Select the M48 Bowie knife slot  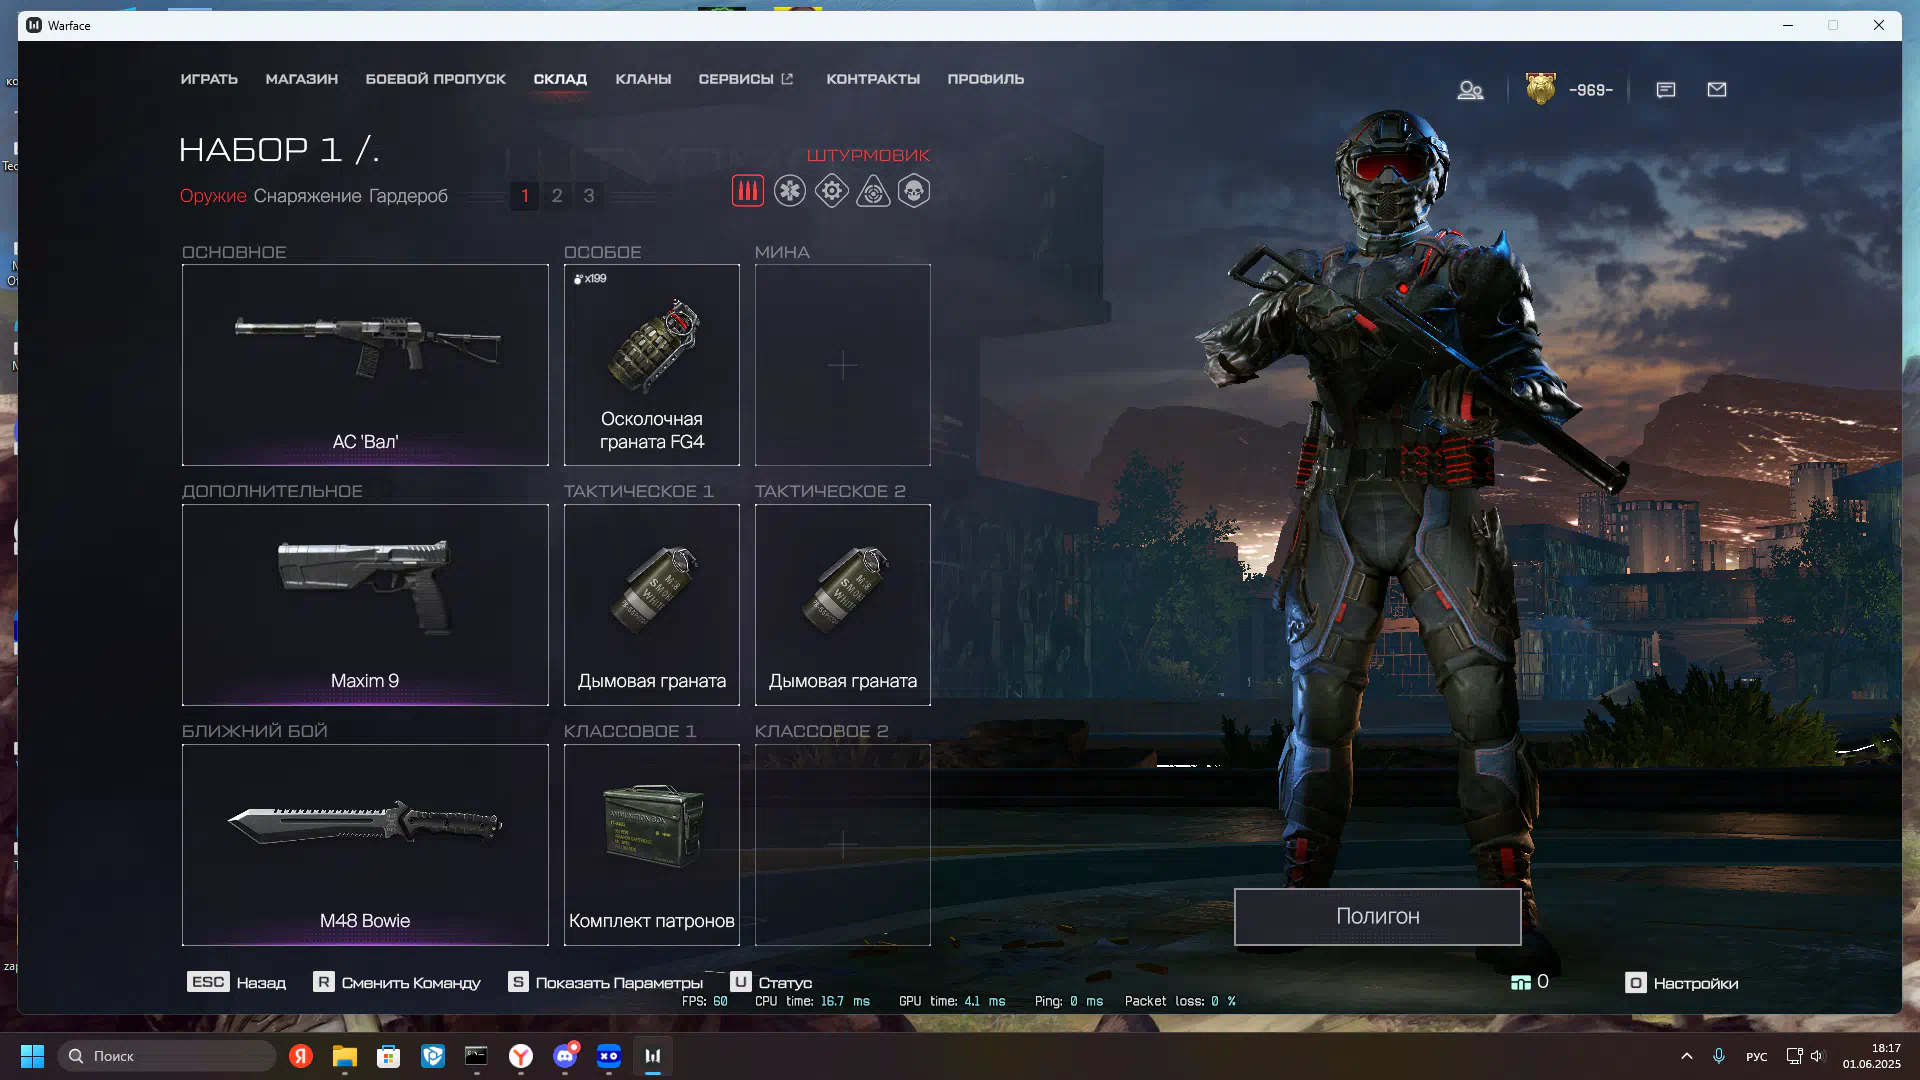(365, 845)
